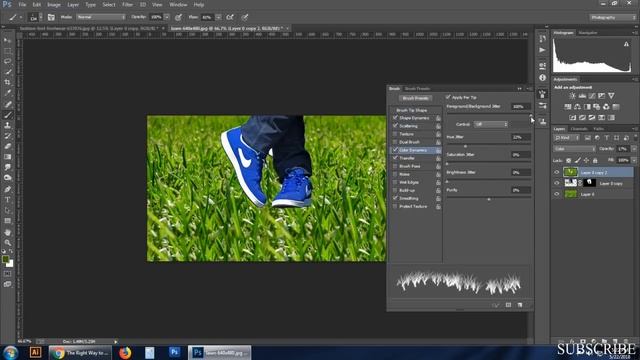Image resolution: width=640 pixels, height=360 pixels.
Task: Select the Eyedropper tool
Action: pyautogui.click(x=7, y=93)
